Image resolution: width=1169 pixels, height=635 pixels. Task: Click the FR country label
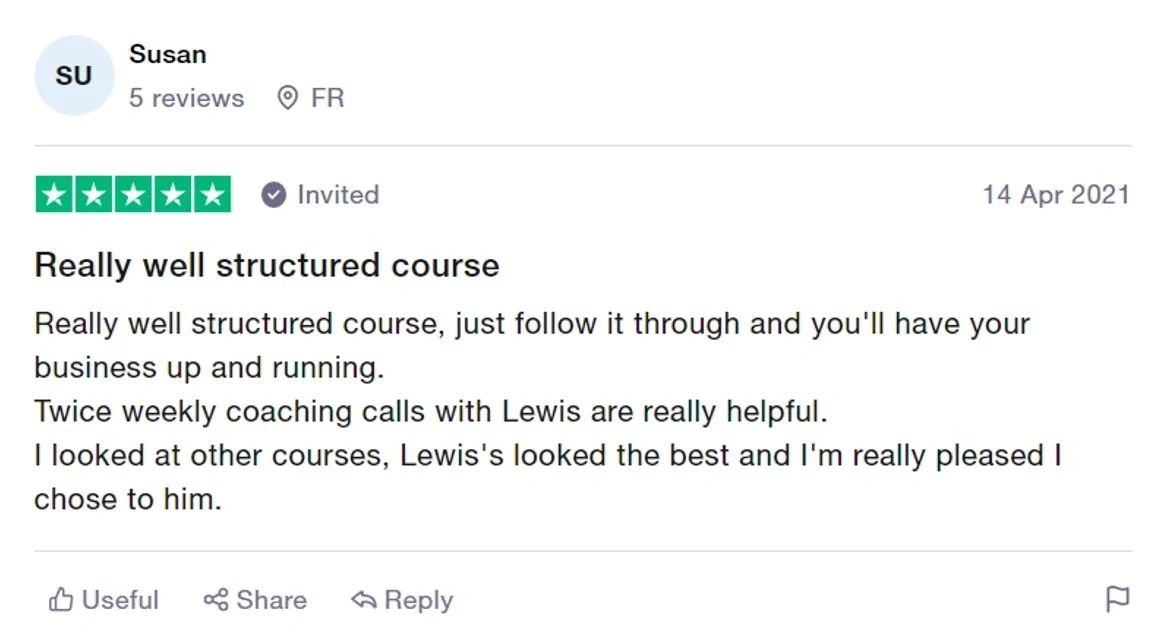[327, 98]
